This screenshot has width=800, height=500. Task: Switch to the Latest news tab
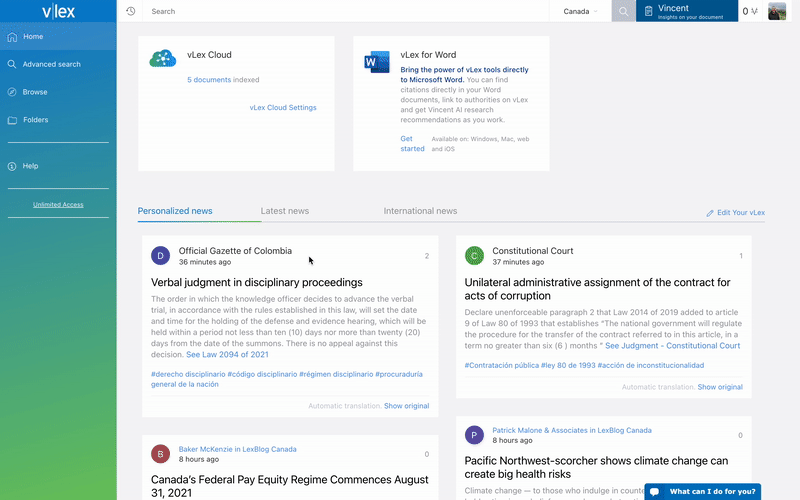(285, 211)
